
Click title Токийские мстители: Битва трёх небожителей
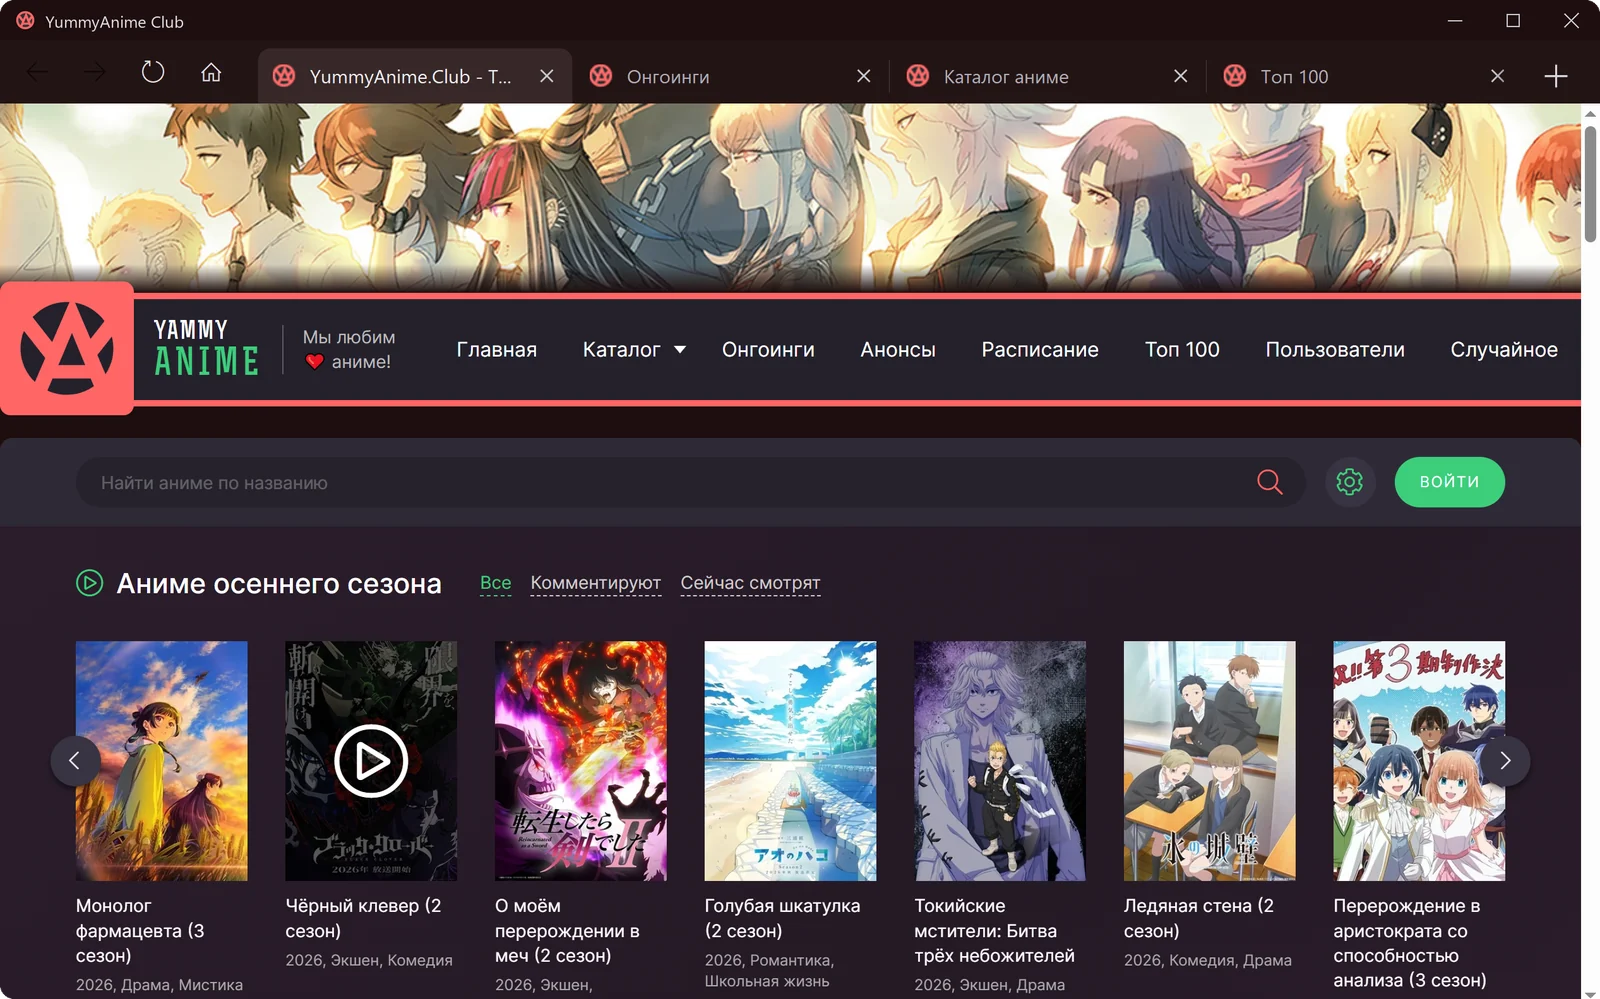click(994, 931)
